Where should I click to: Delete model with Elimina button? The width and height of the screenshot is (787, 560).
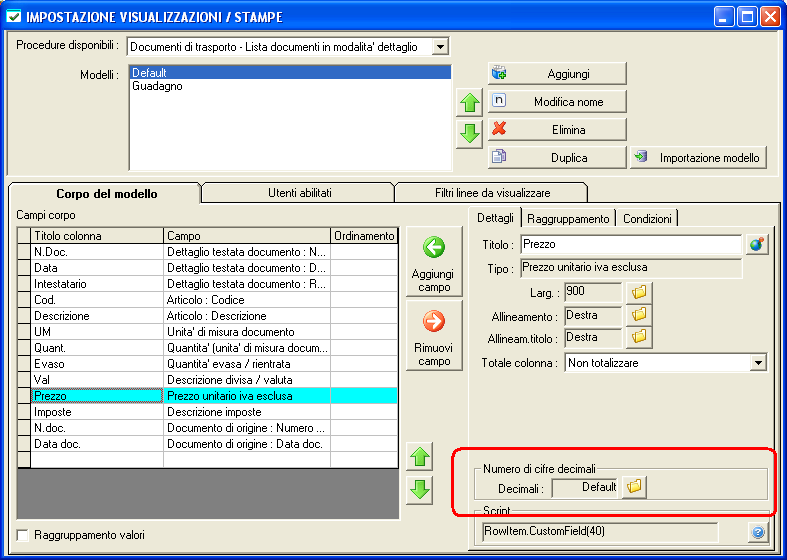(557, 130)
